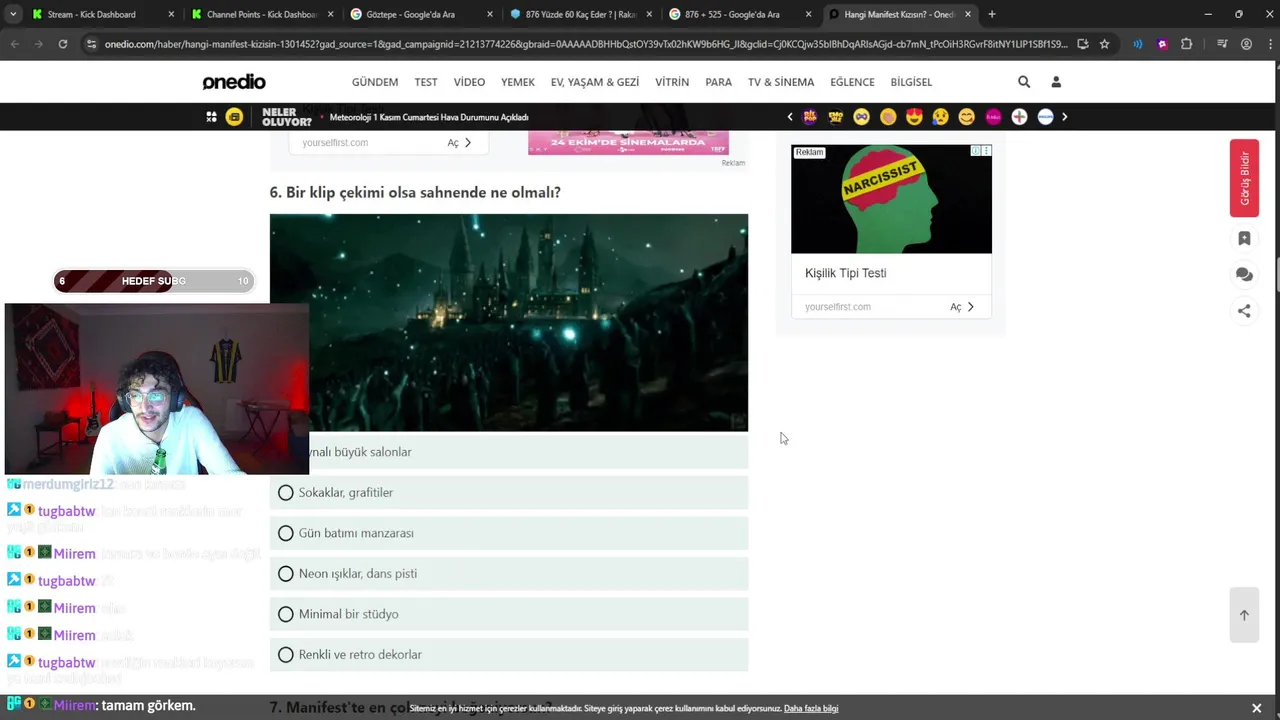Select the colorful plus brand bubble

coord(1019,117)
